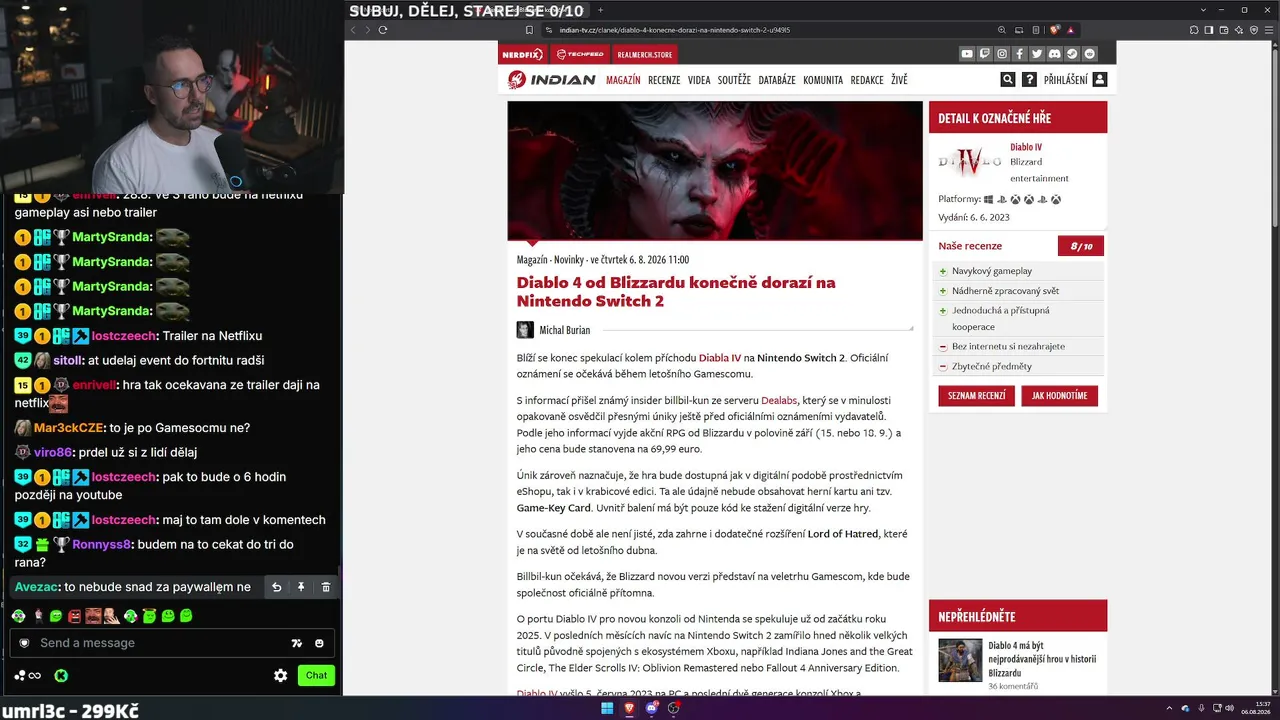
Task: Click the Indian site logo
Action: tap(551, 80)
